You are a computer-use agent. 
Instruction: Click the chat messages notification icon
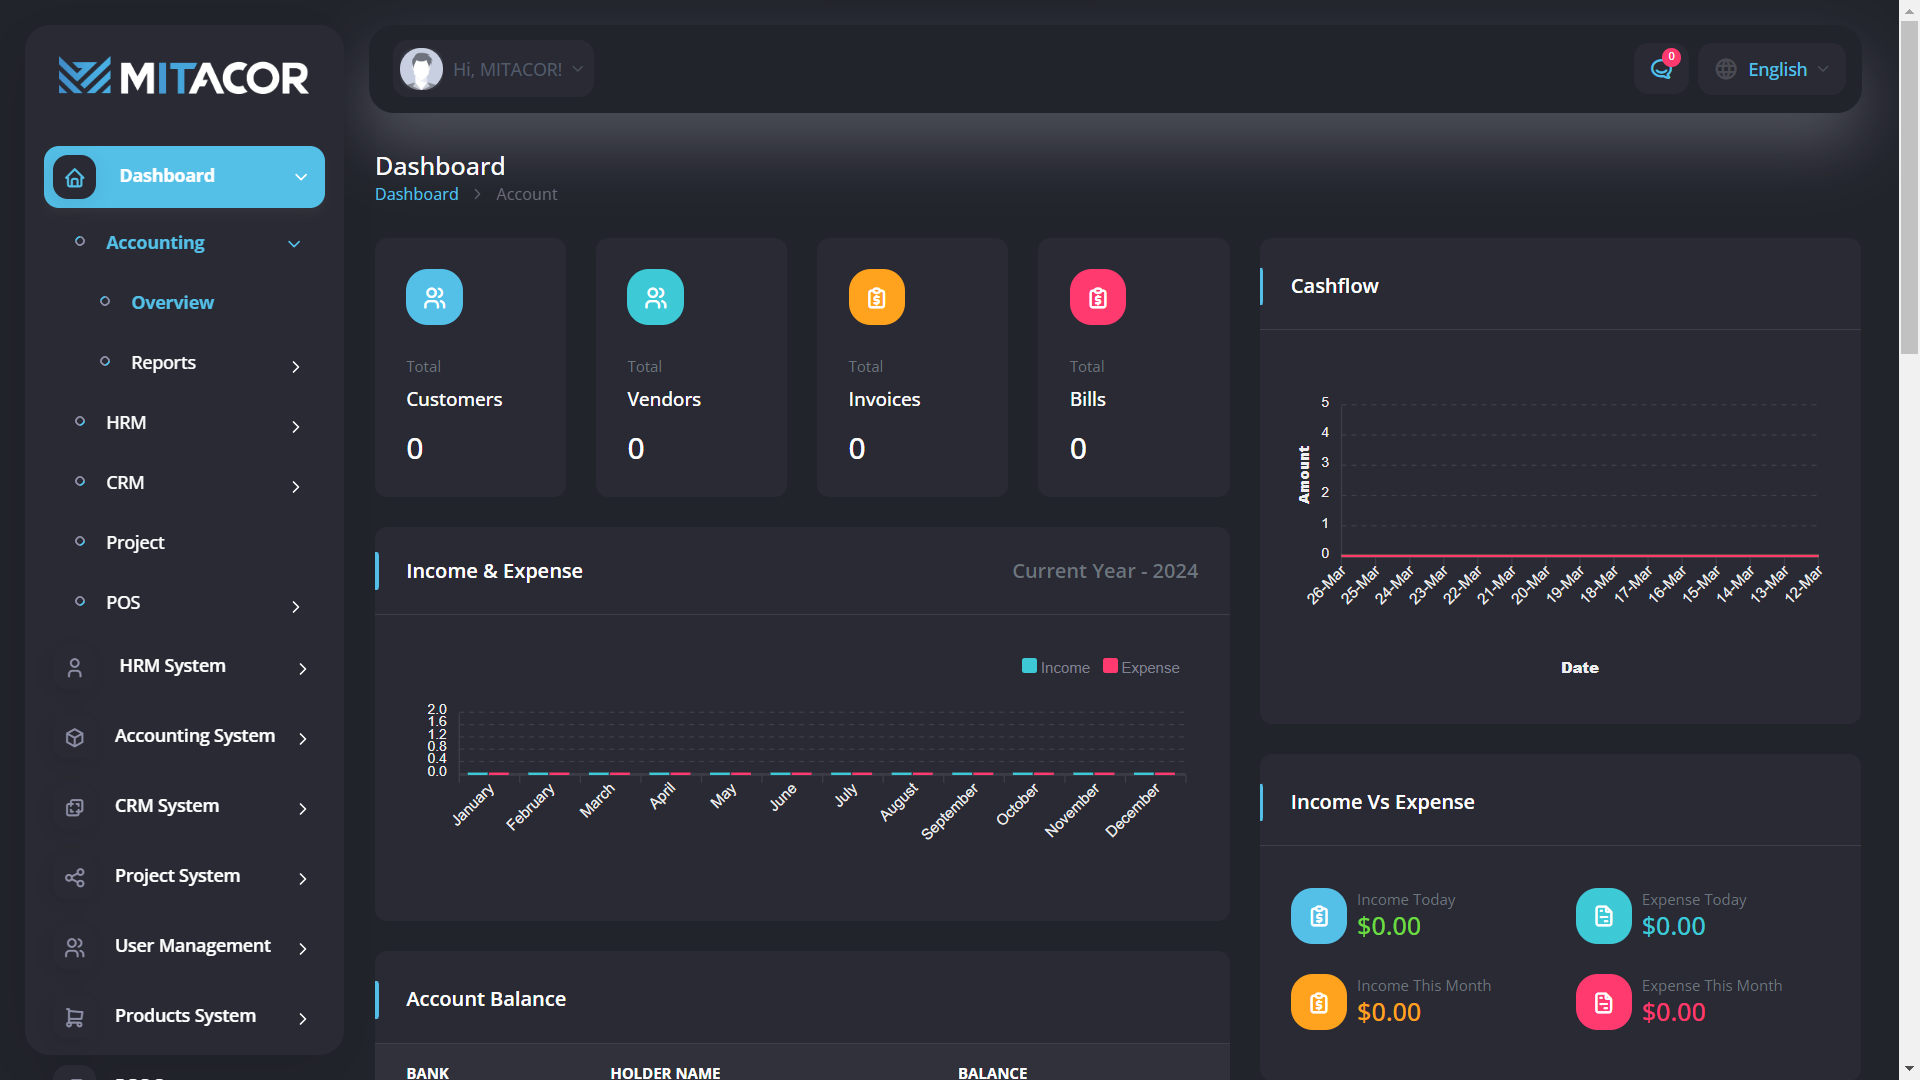(1661, 69)
